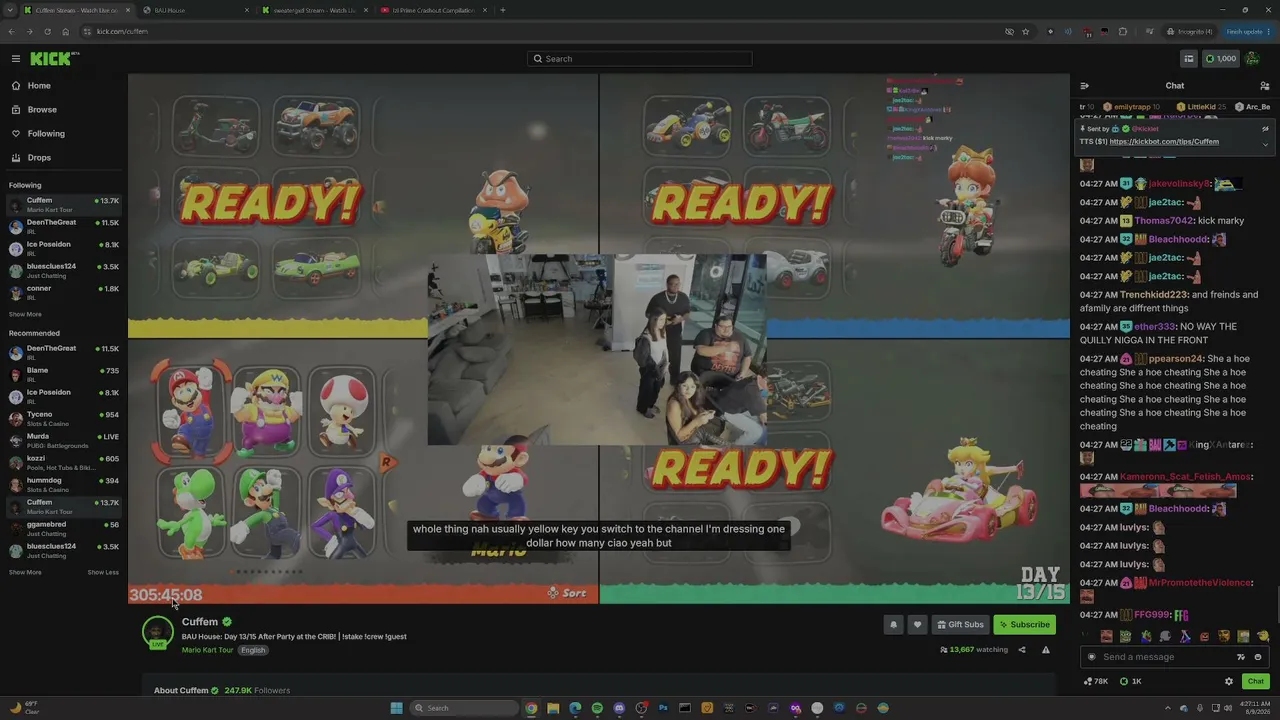Follow channel with heart button
Screen dimensions: 1280x720
(x=917, y=625)
